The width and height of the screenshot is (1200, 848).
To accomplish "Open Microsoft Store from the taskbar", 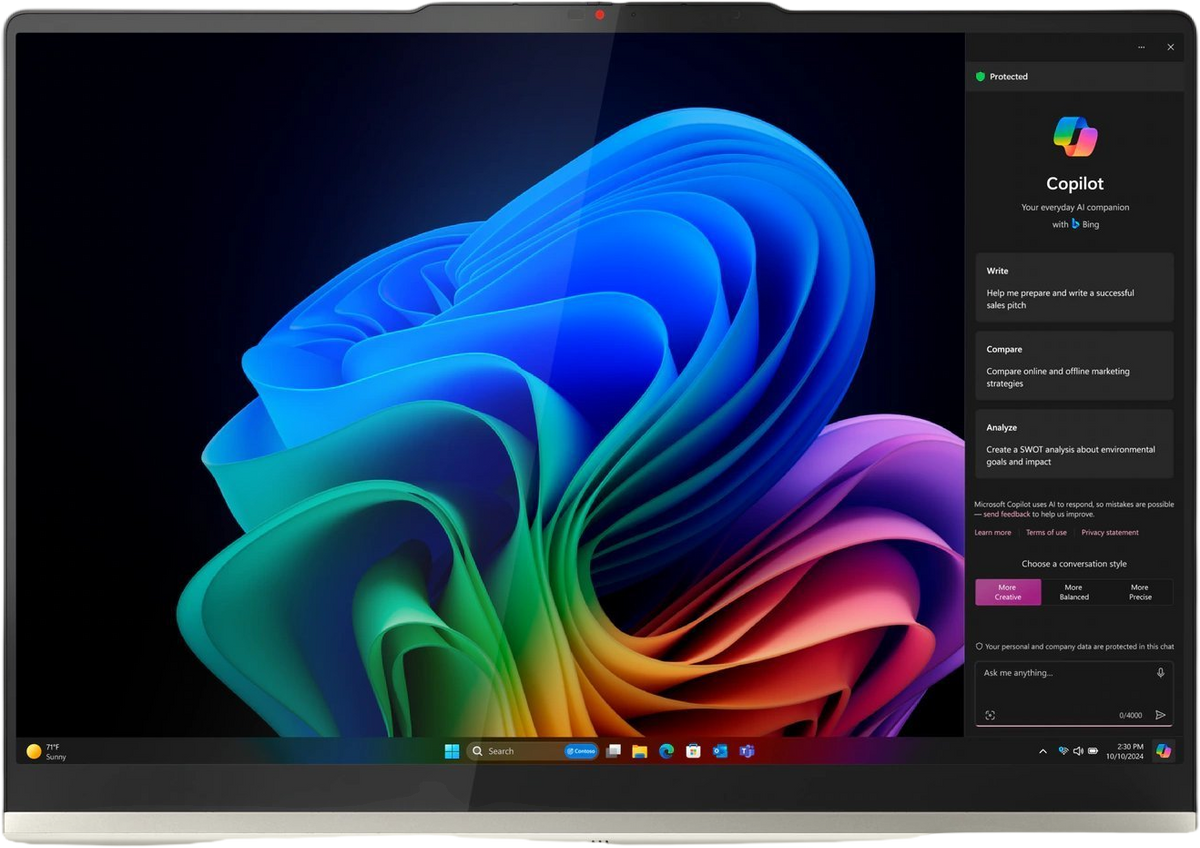I will click(693, 751).
